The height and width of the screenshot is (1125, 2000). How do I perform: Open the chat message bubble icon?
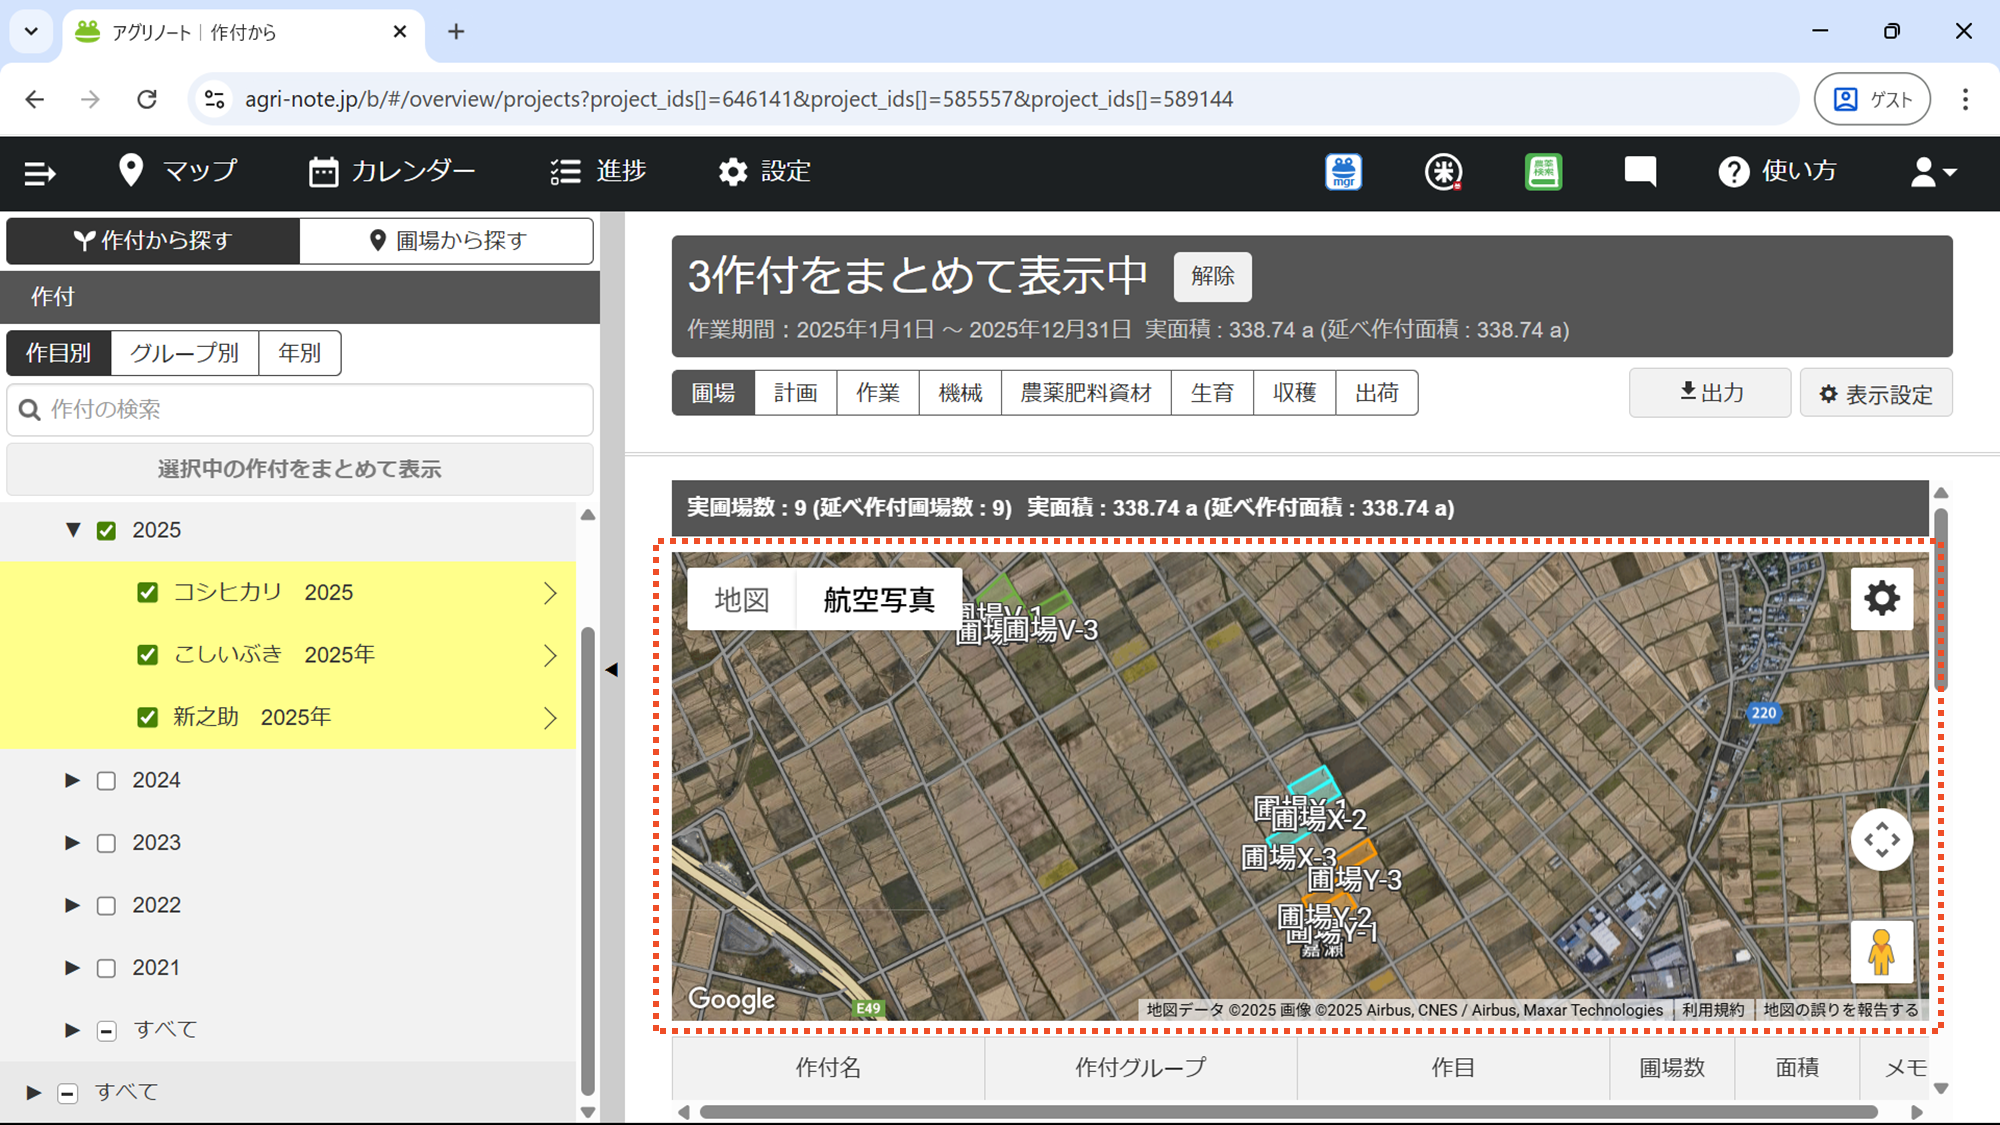(1640, 172)
